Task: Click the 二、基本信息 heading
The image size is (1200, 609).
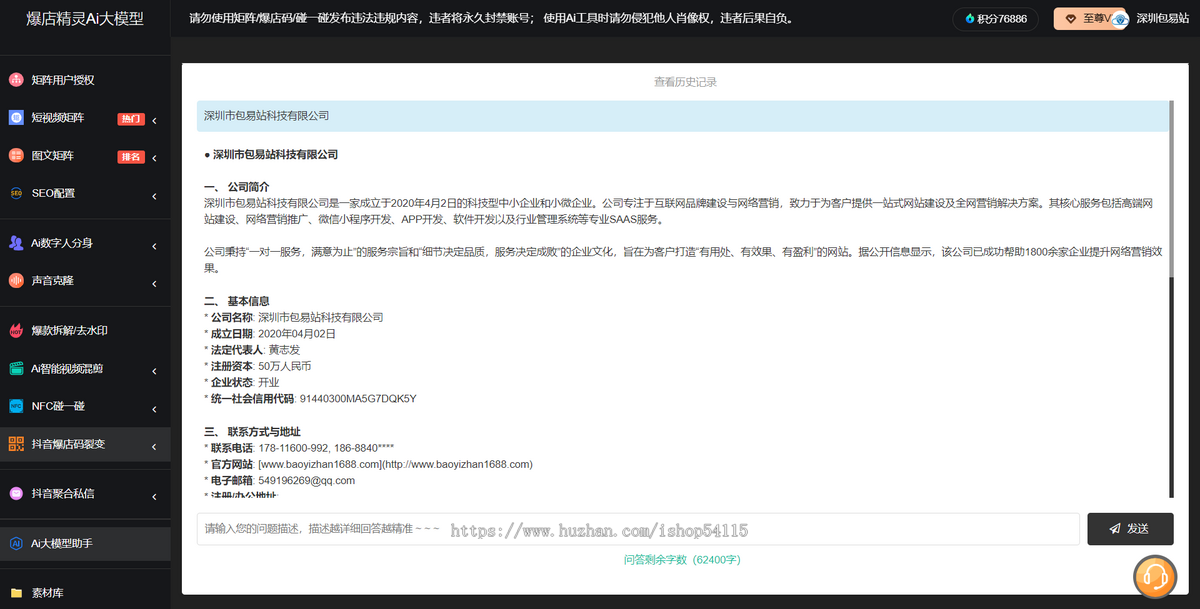Action: 236,301
